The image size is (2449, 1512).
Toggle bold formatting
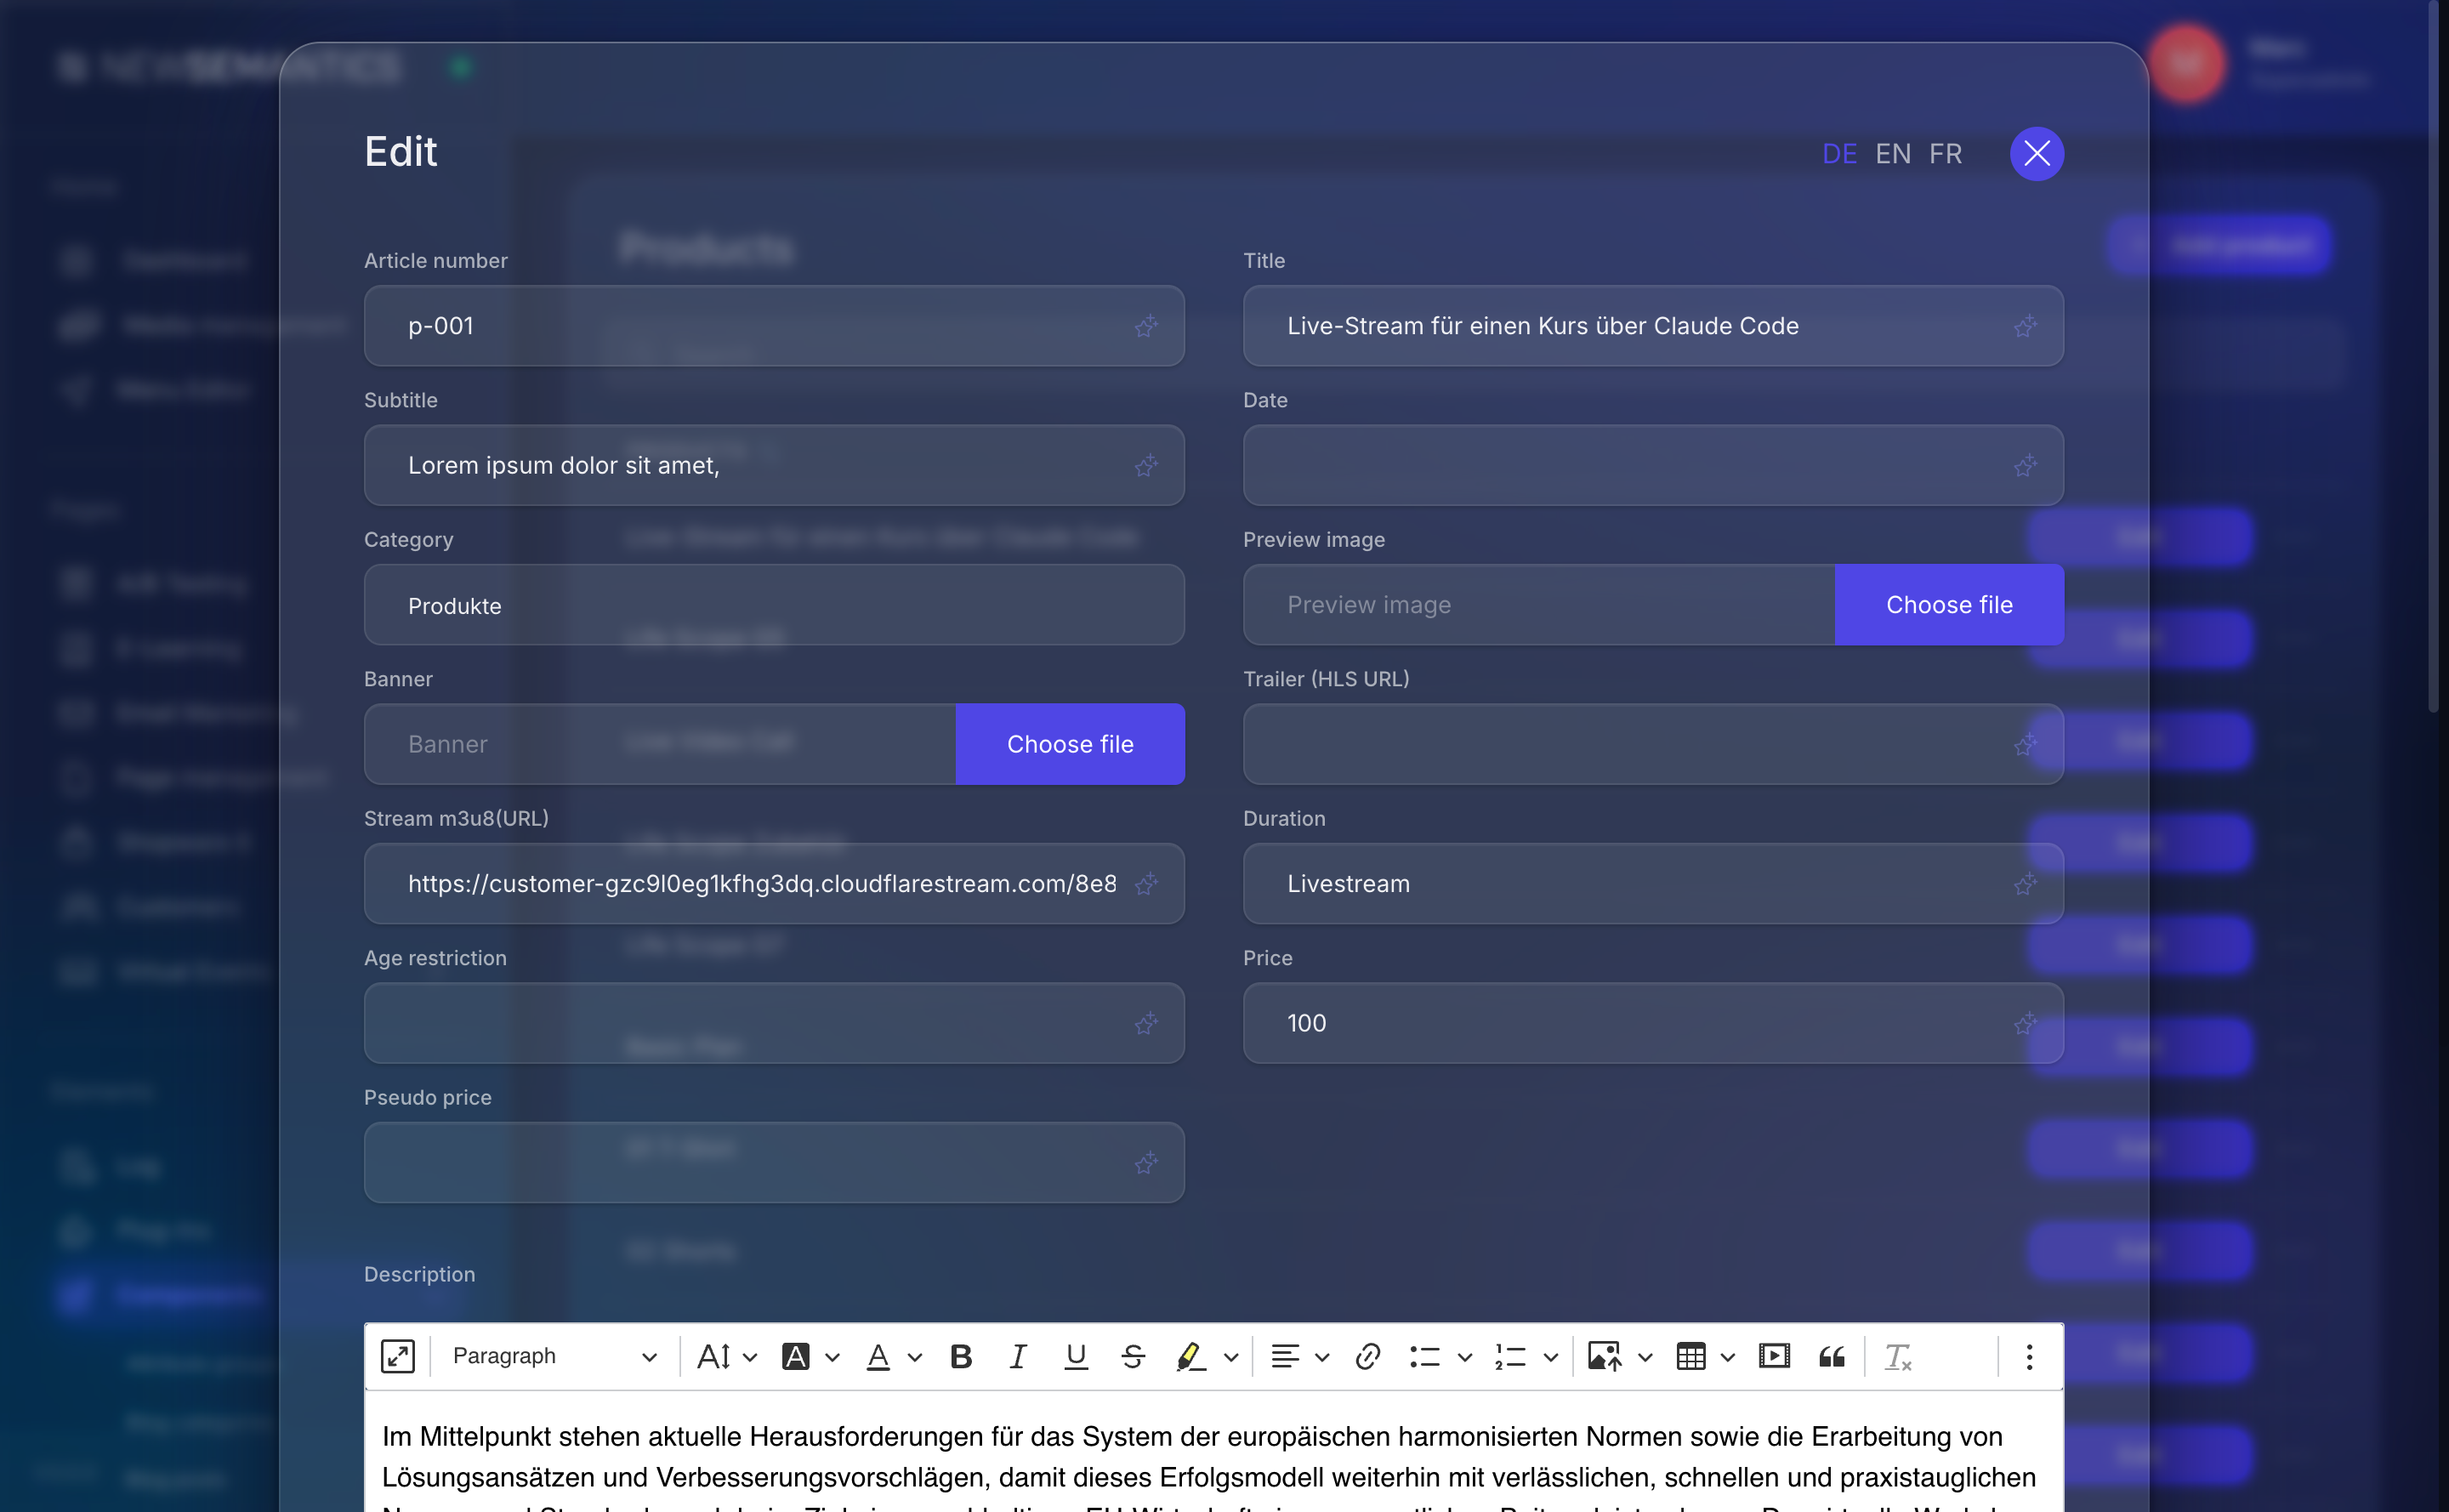tap(960, 1356)
